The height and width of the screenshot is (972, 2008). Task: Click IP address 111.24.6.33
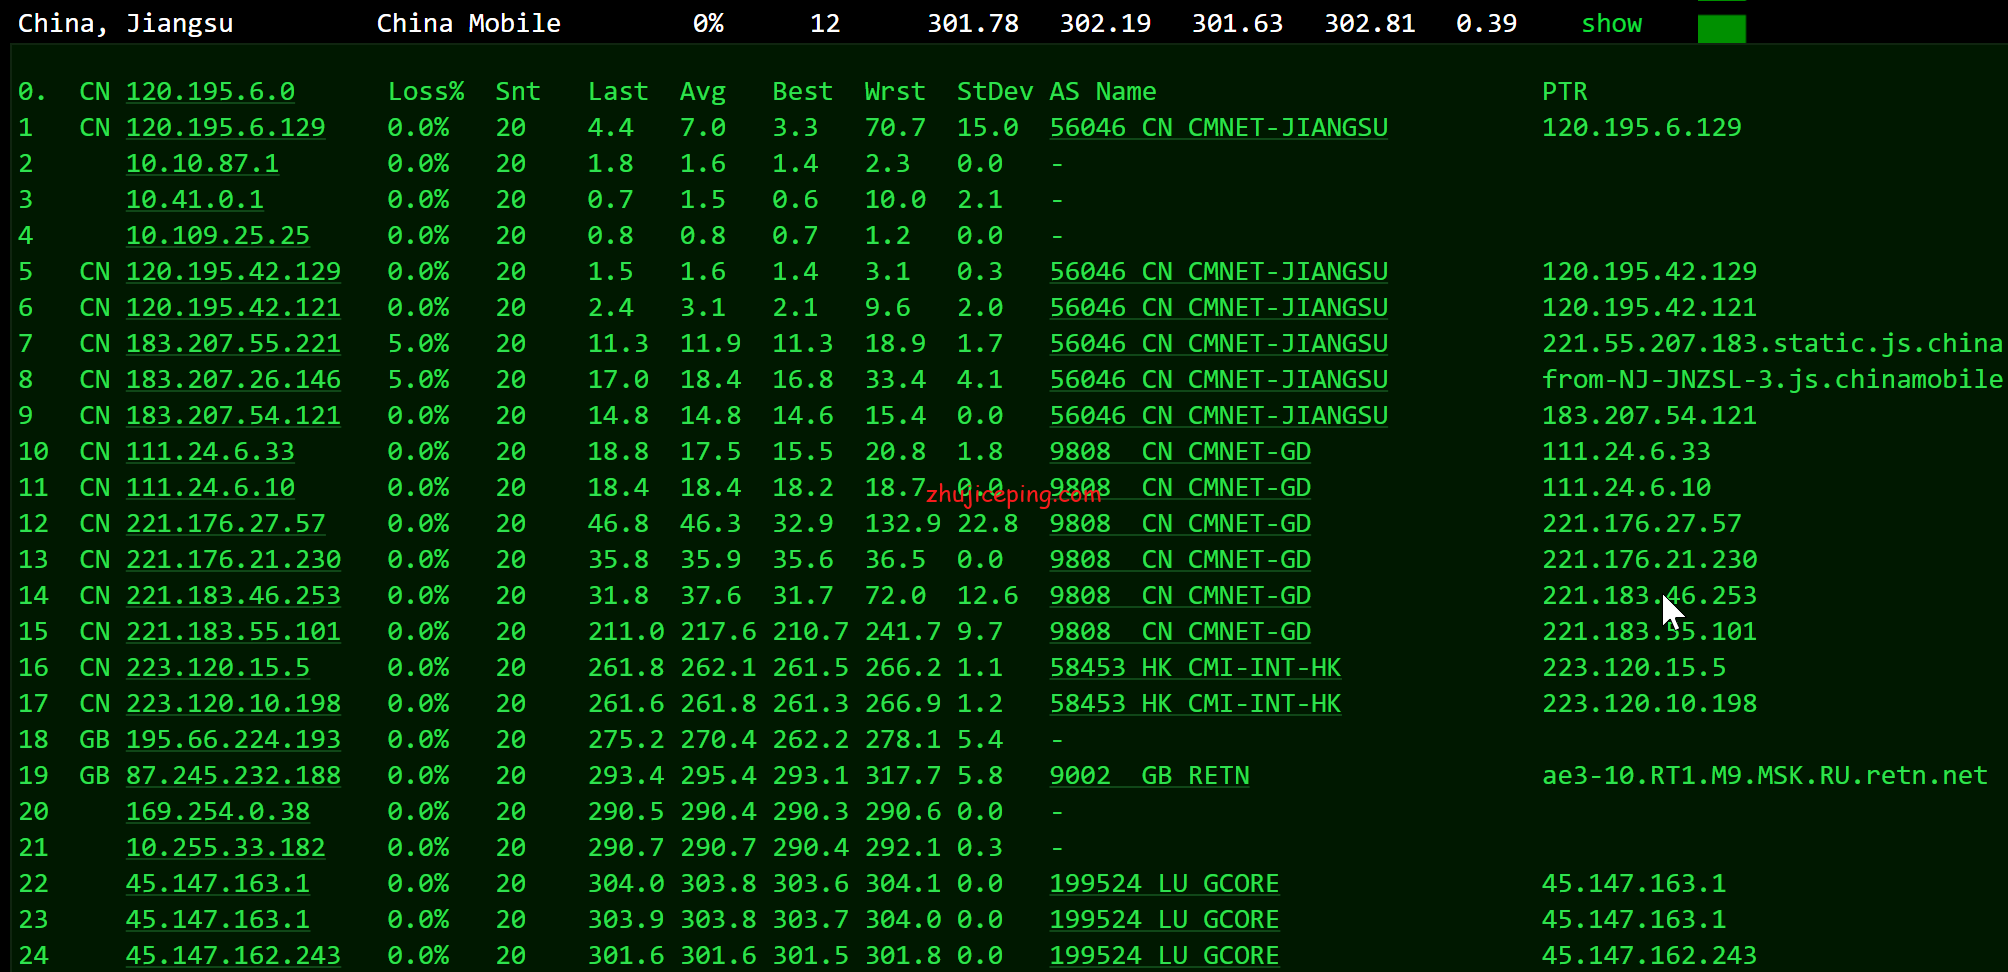pyautogui.click(x=210, y=452)
